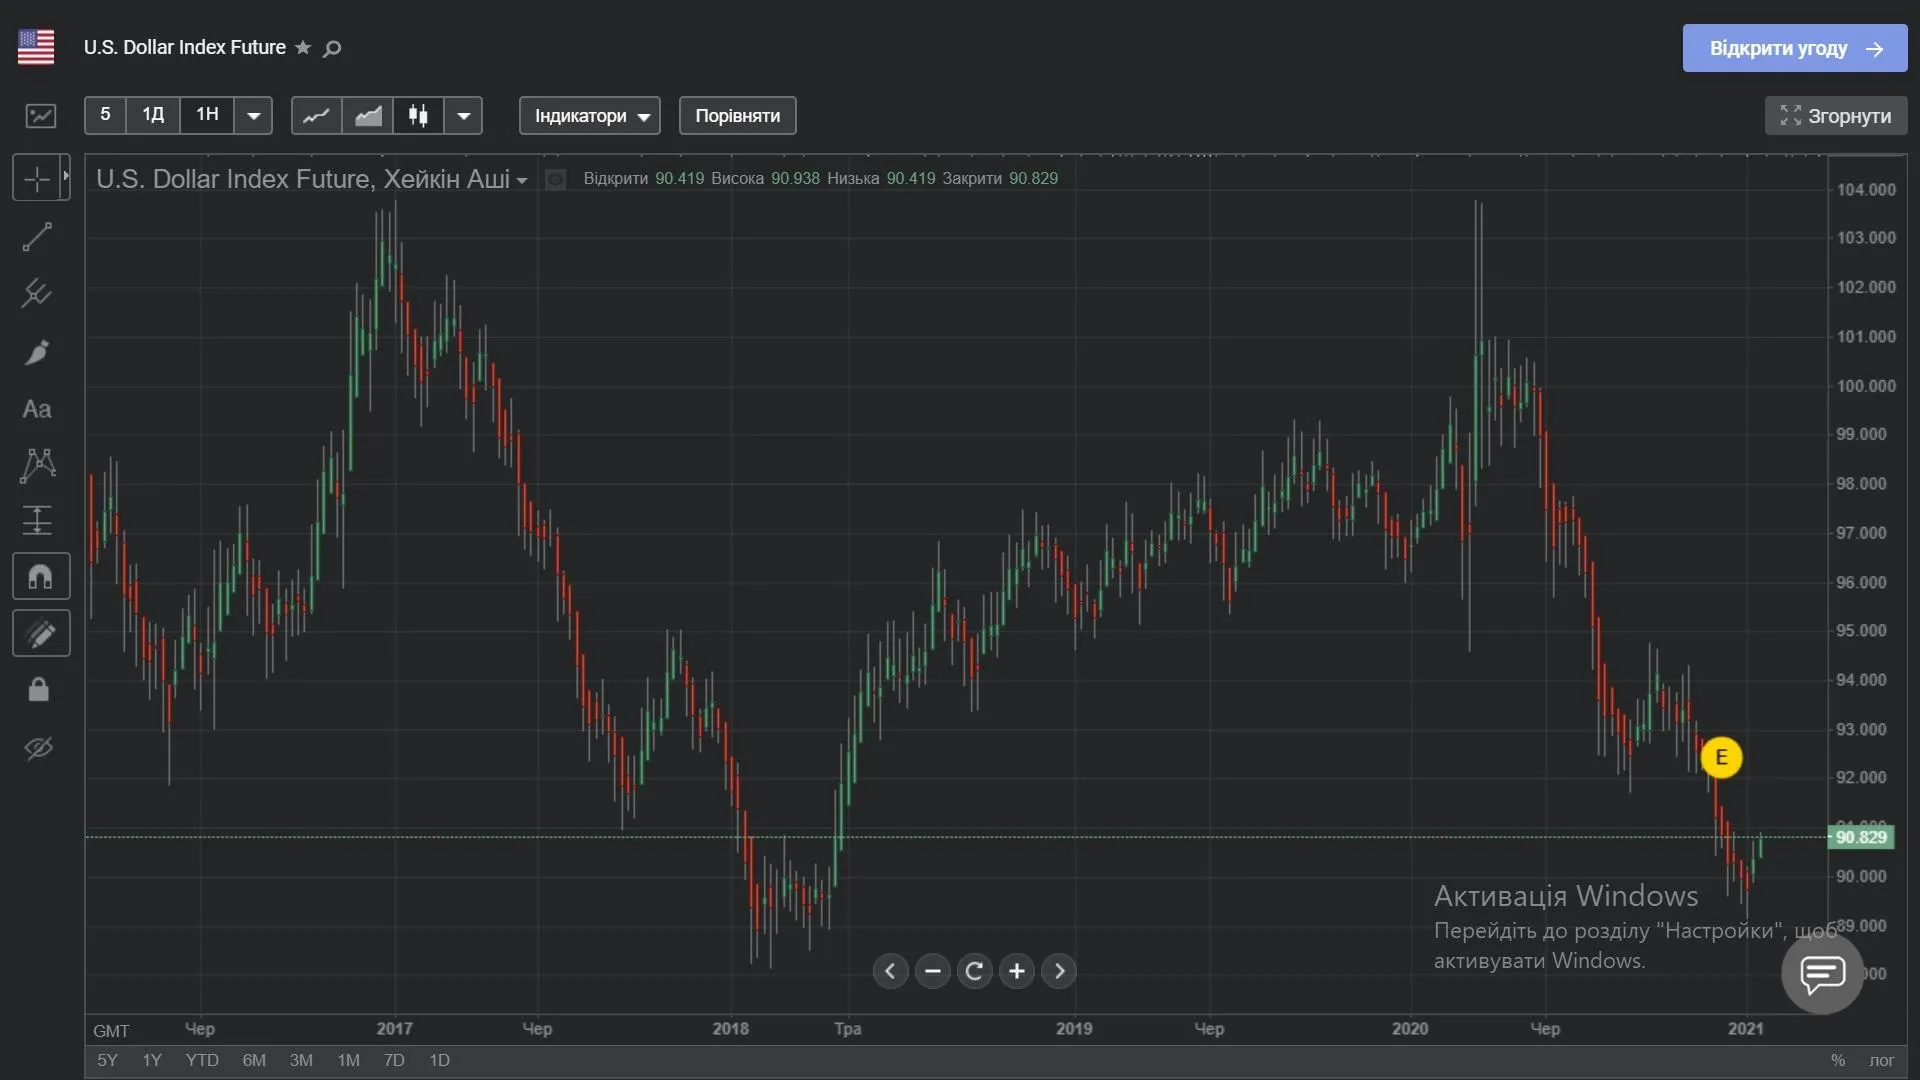Zoom in chart with plus button
This screenshot has width=1920, height=1080.
pos(1017,971)
